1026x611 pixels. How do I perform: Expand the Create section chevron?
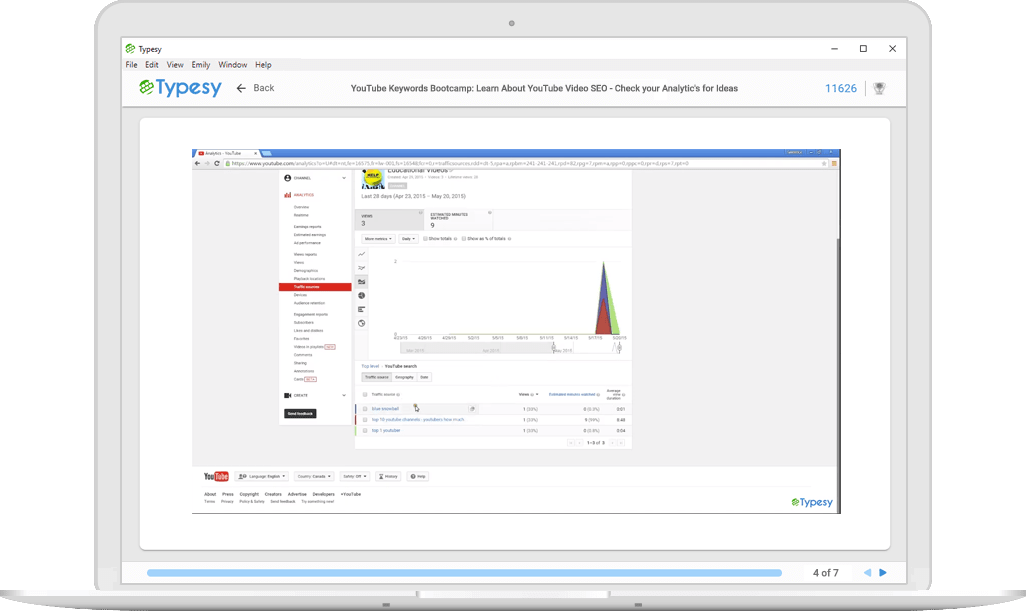(344, 395)
